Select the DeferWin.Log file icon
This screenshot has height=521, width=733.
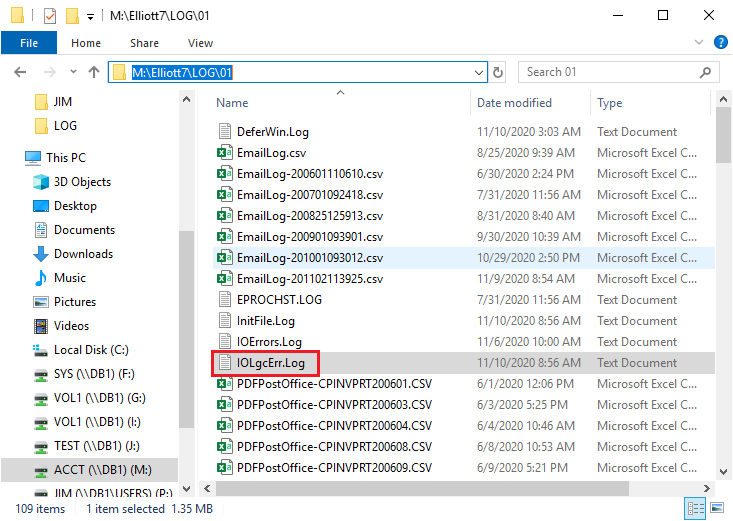point(225,131)
